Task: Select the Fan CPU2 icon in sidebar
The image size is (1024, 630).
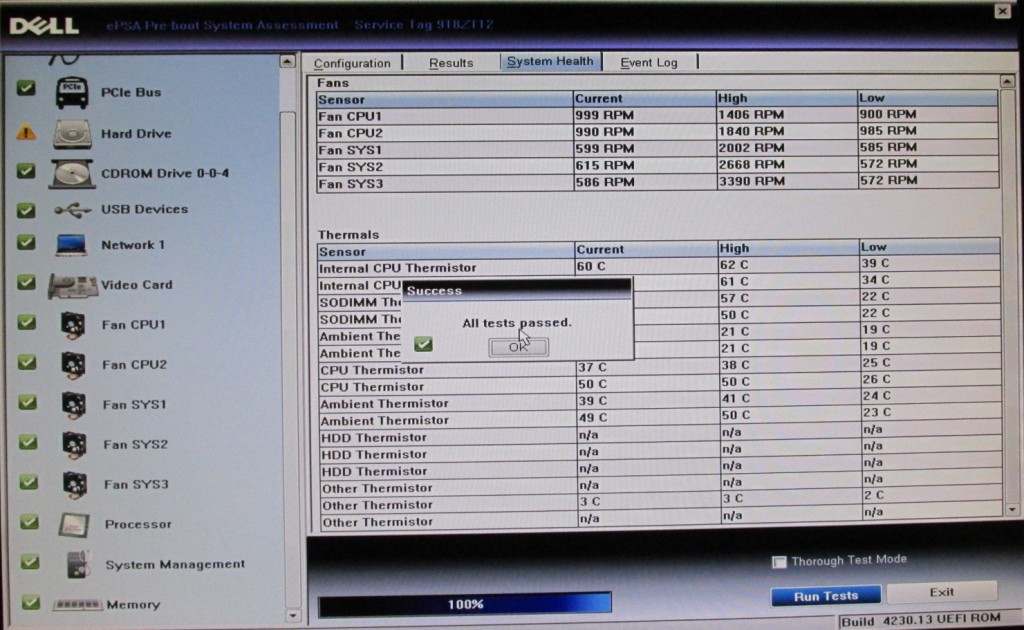Action: (x=73, y=365)
